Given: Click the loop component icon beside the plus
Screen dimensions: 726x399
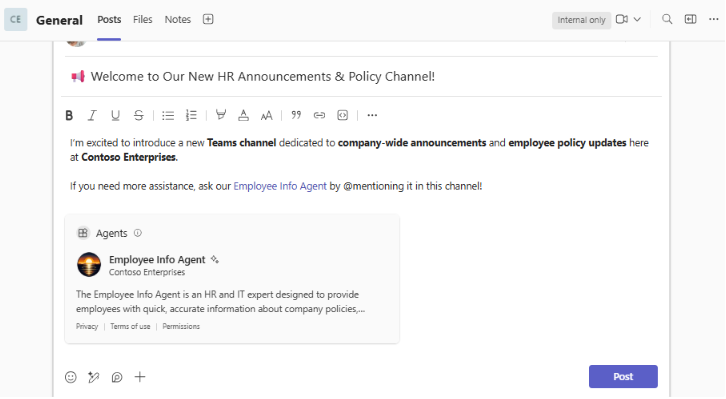Looking at the screenshot, I should 117,377.
